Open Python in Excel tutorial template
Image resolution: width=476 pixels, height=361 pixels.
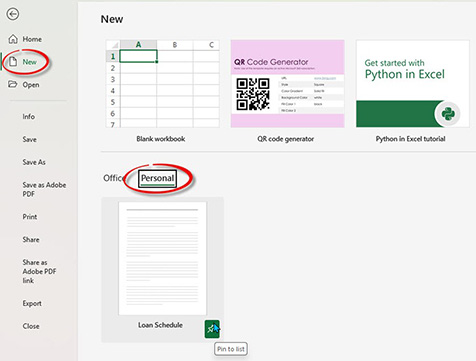413,84
